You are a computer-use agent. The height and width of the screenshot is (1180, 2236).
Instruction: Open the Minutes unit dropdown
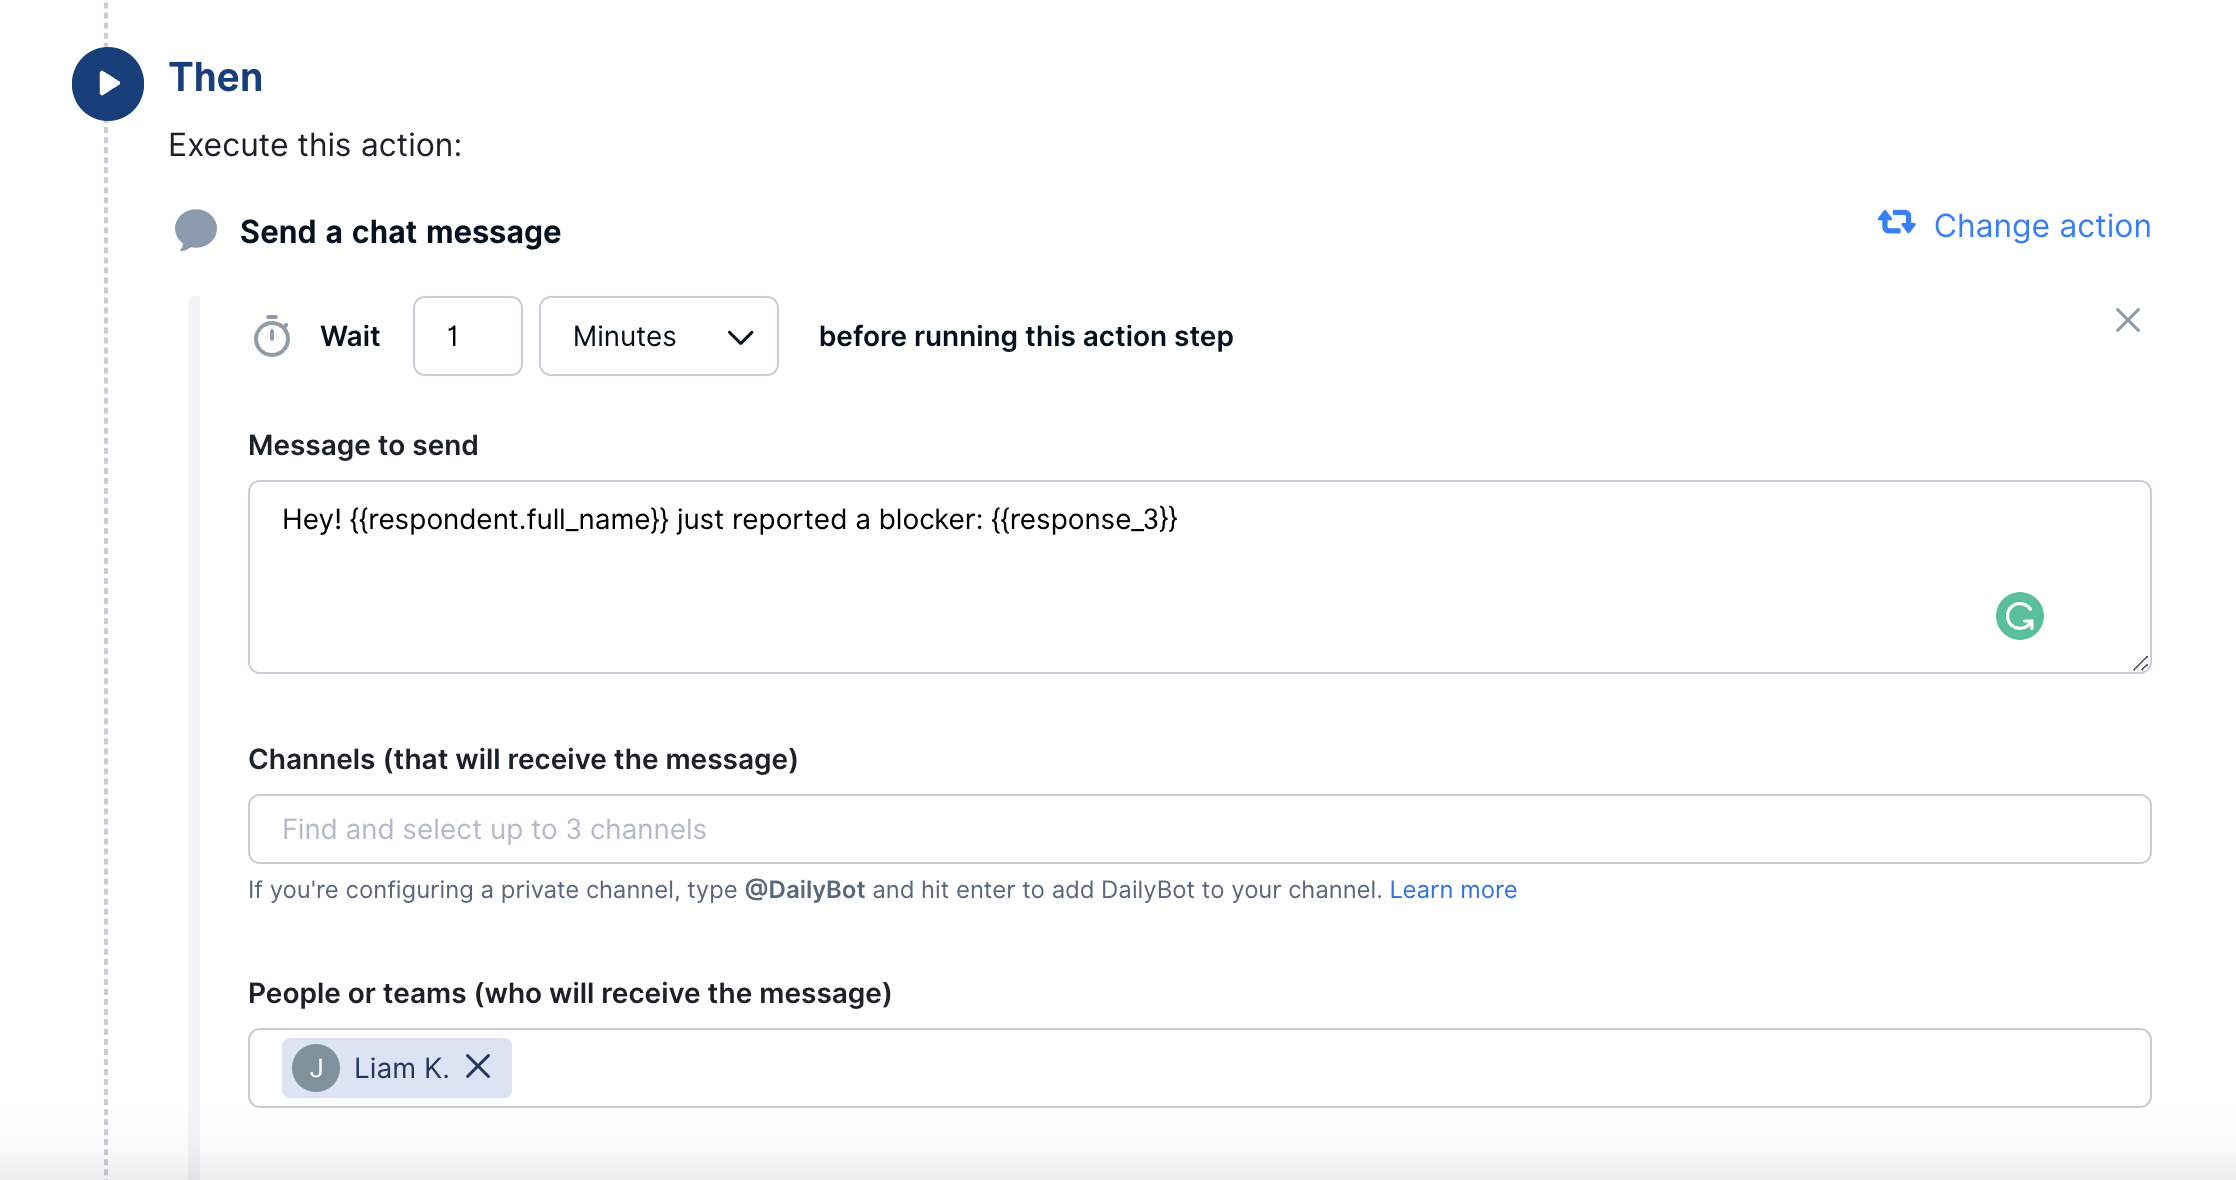[659, 336]
